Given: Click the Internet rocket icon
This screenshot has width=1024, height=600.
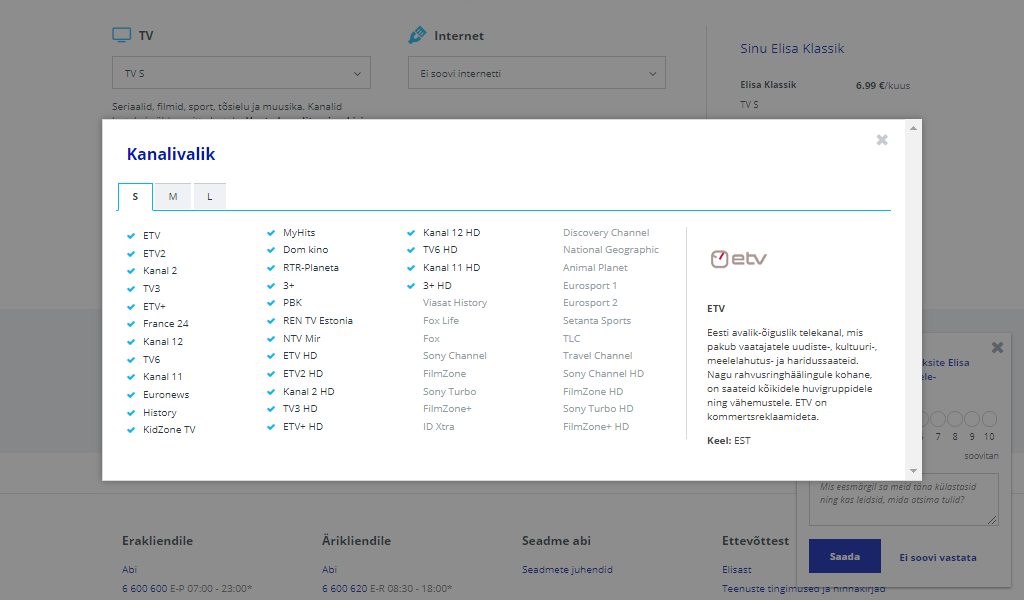Looking at the screenshot, I should 417,35.
